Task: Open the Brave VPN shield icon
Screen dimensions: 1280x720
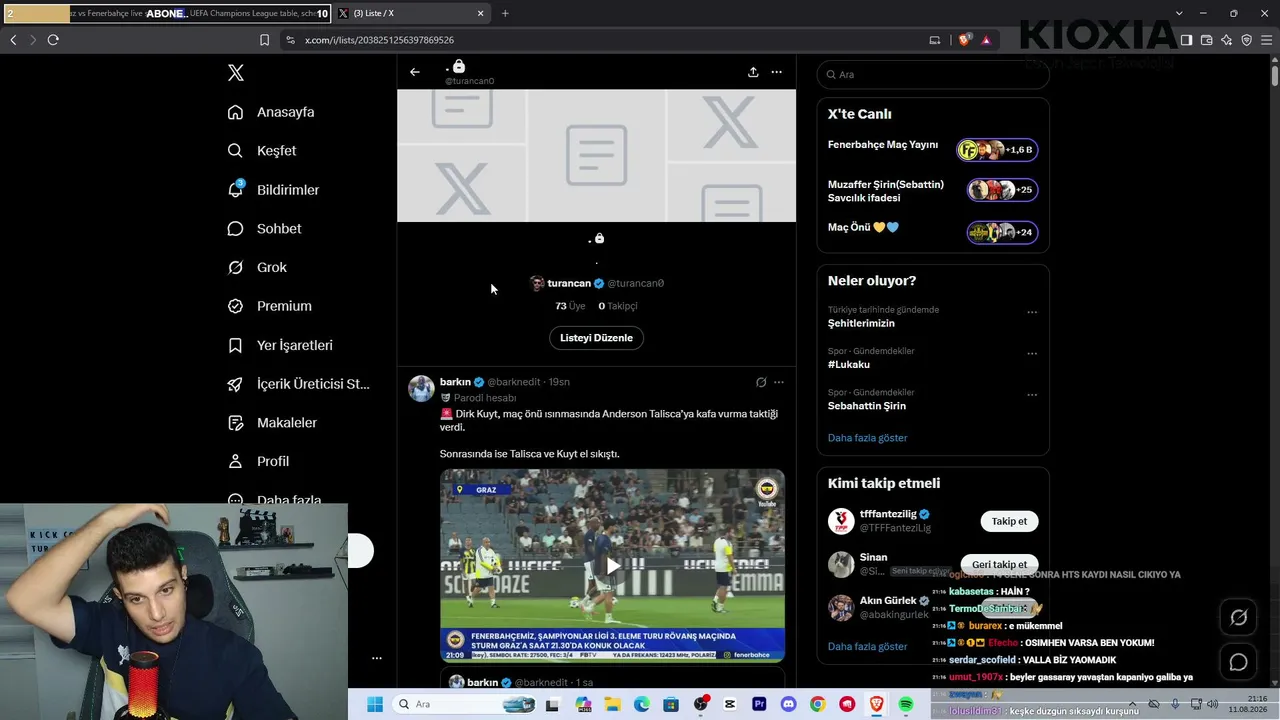Action: pyautogui.click(x=1246, y=40)
